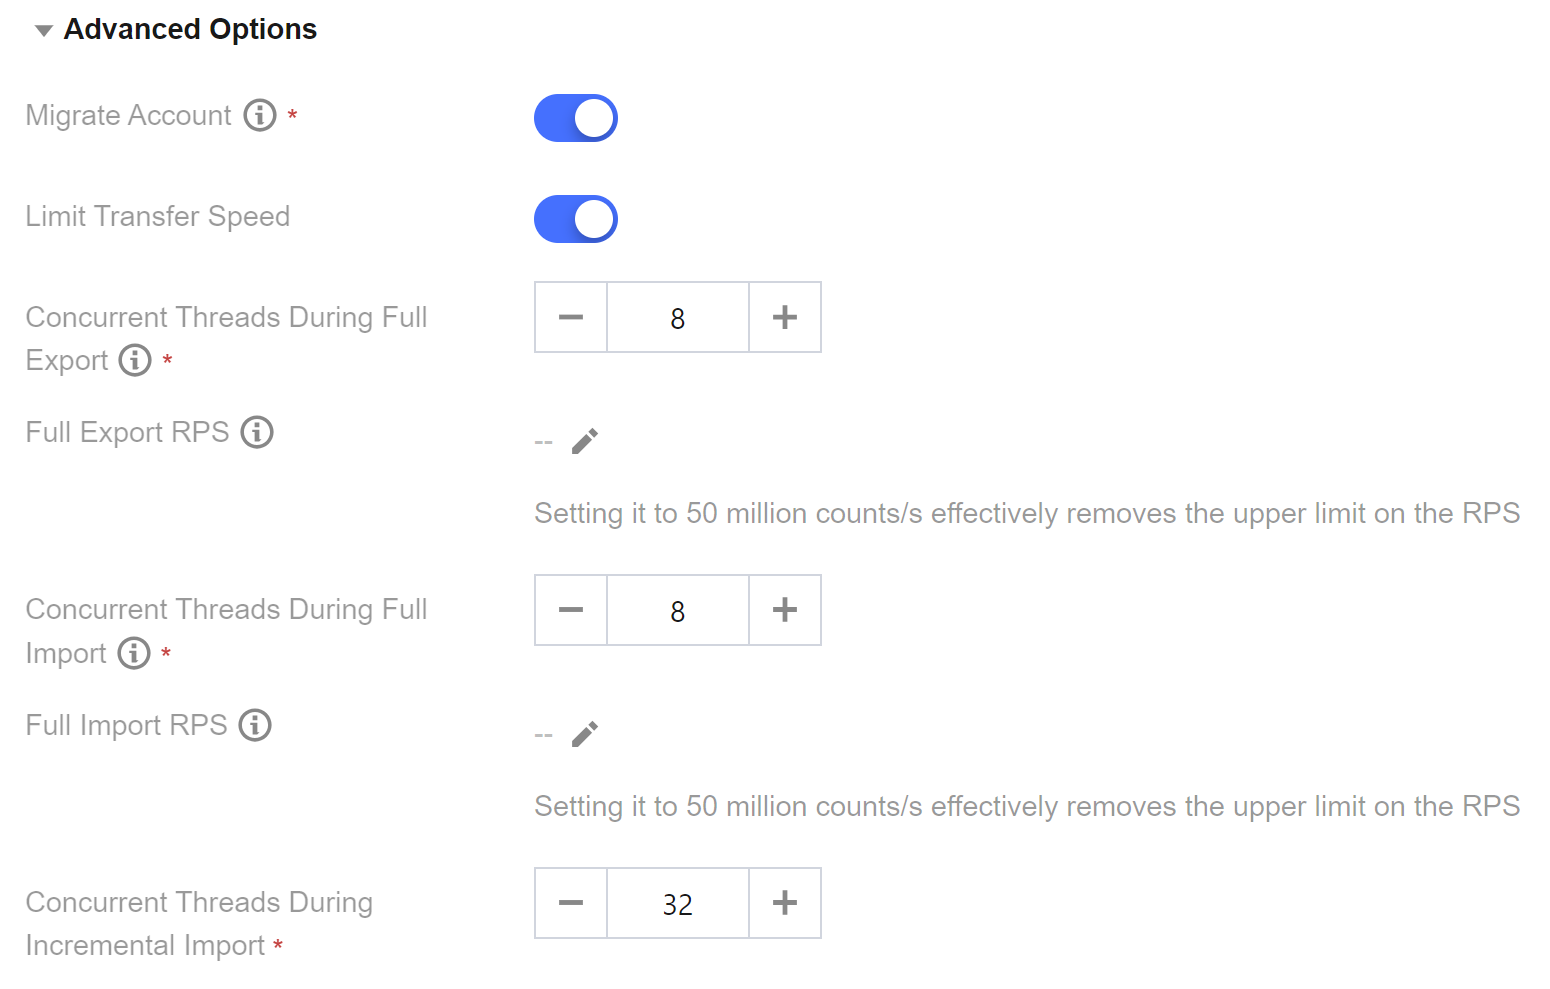
Task: Collapse the Advanced Options section
Action: click(x=43, y=31)
